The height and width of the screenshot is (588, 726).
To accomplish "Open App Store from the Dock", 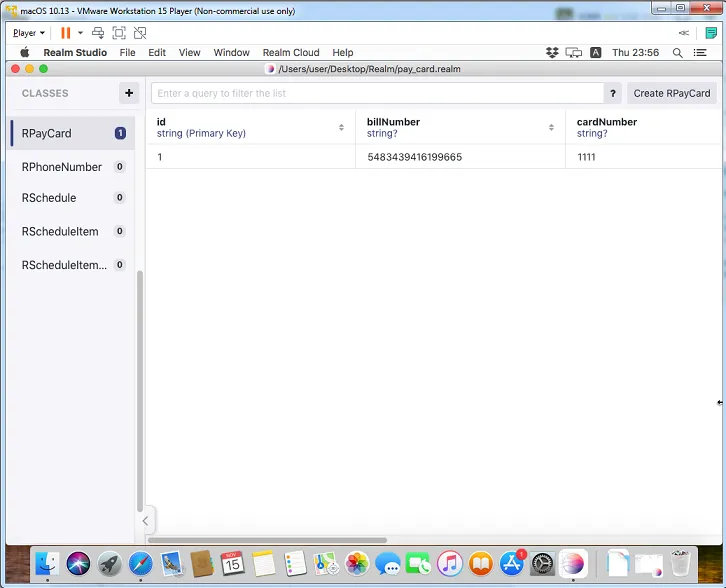I will pos(512,563).
